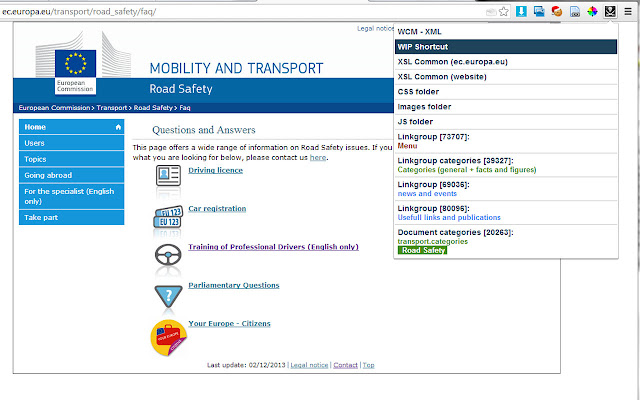Image resolution: width=640 pixels, height=400 pixels.
Task: Click the steering wheel icon
Action: click(168, 255)
